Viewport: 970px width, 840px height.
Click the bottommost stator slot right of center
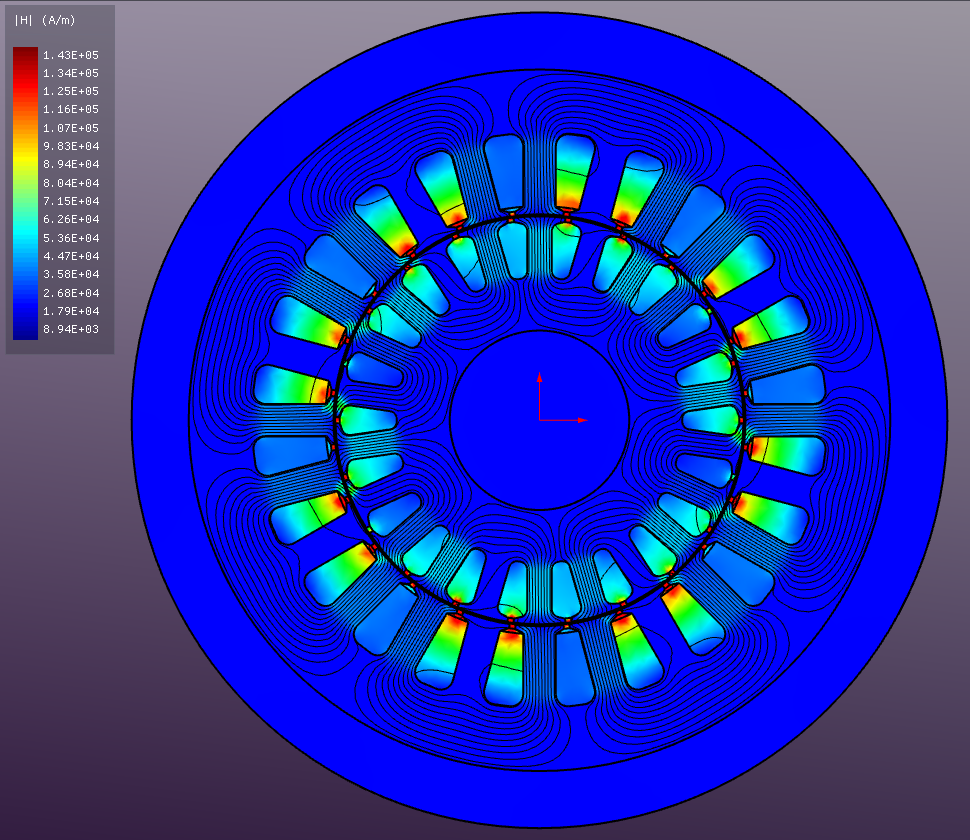(x=574, y=668)
